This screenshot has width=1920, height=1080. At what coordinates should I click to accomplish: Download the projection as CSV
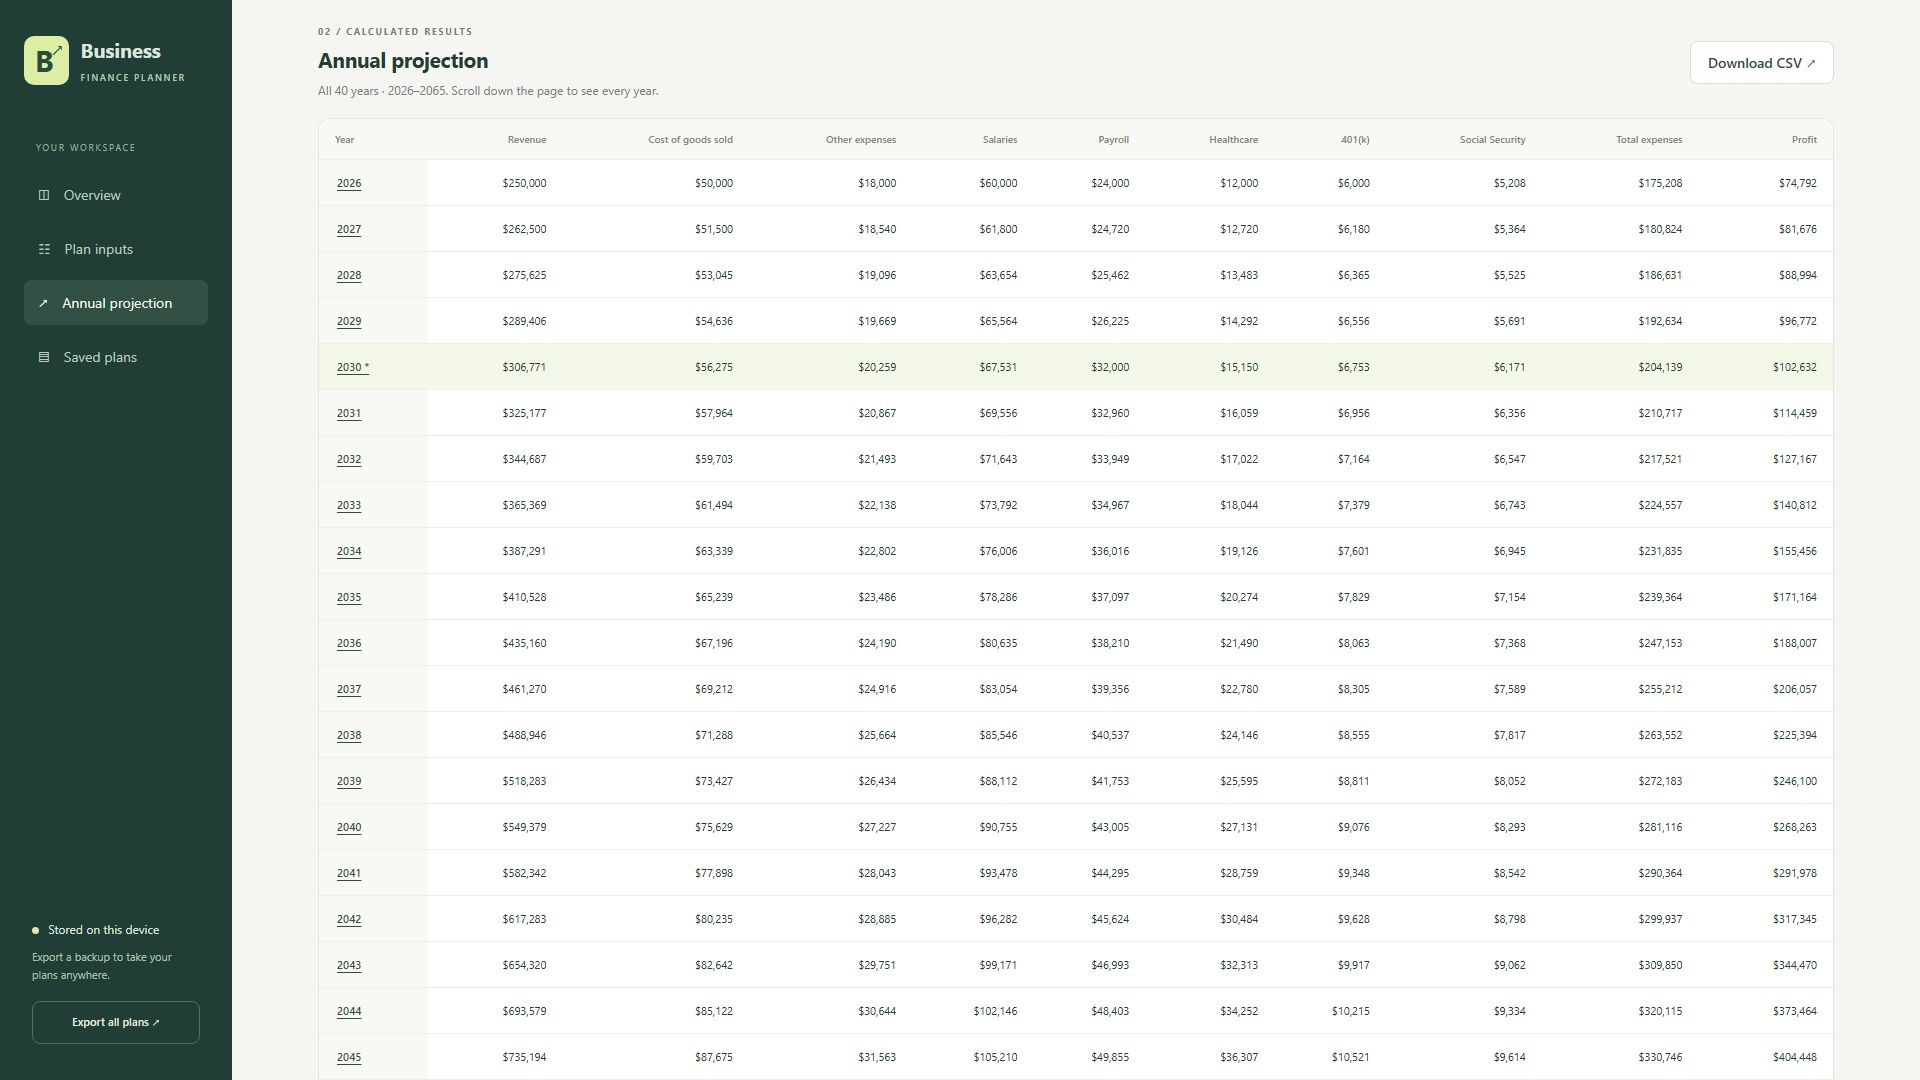(x=1761, y=63)
